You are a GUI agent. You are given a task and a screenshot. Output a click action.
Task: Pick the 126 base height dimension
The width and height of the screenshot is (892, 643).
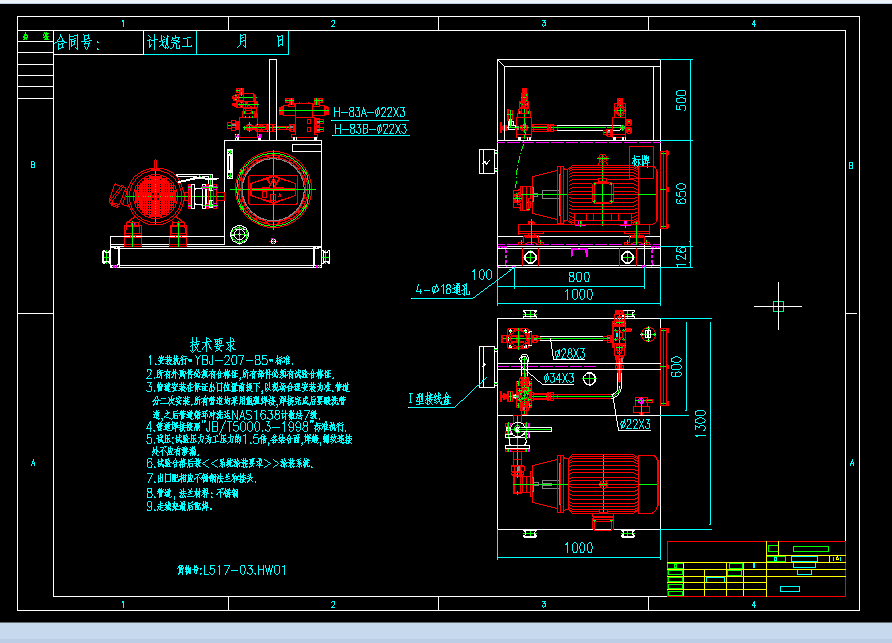pos(681,256)
